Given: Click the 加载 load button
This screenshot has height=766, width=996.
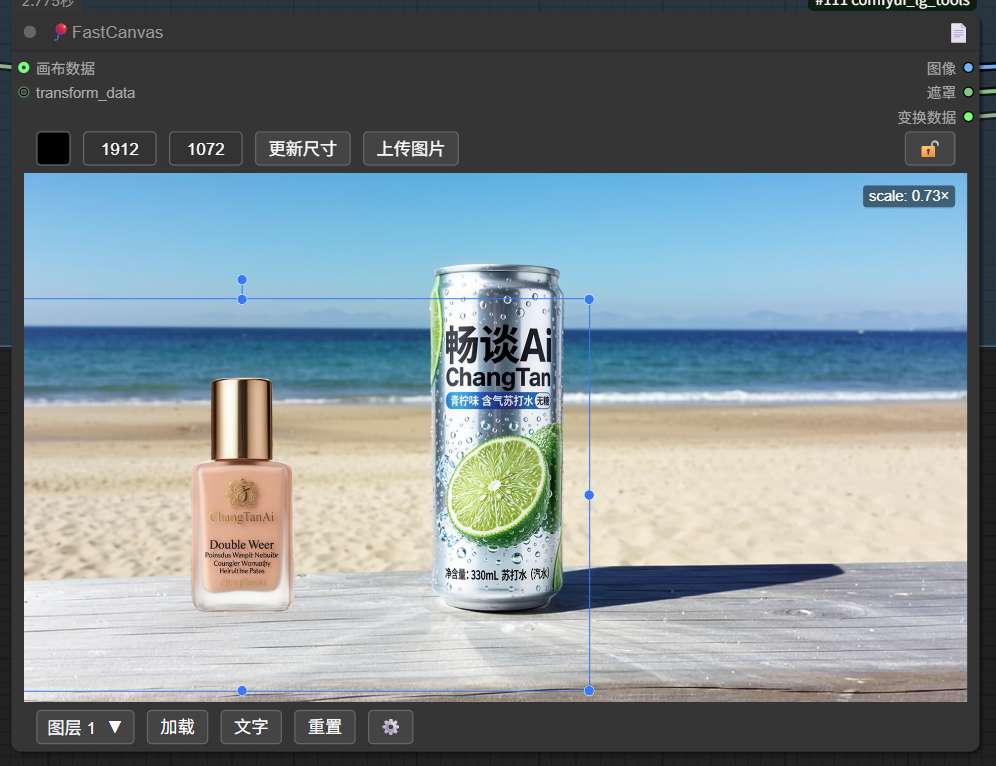Looking at the screenshot, I should tap(177, 727).
